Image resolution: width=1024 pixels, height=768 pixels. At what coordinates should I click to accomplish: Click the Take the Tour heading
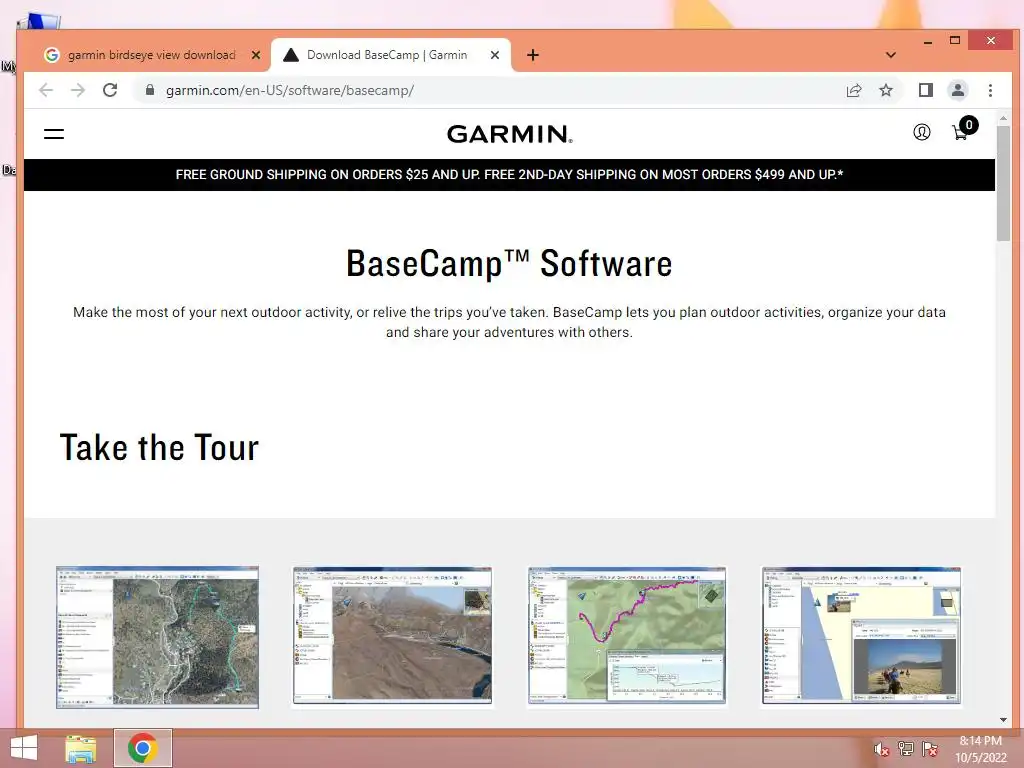[159, 448]
